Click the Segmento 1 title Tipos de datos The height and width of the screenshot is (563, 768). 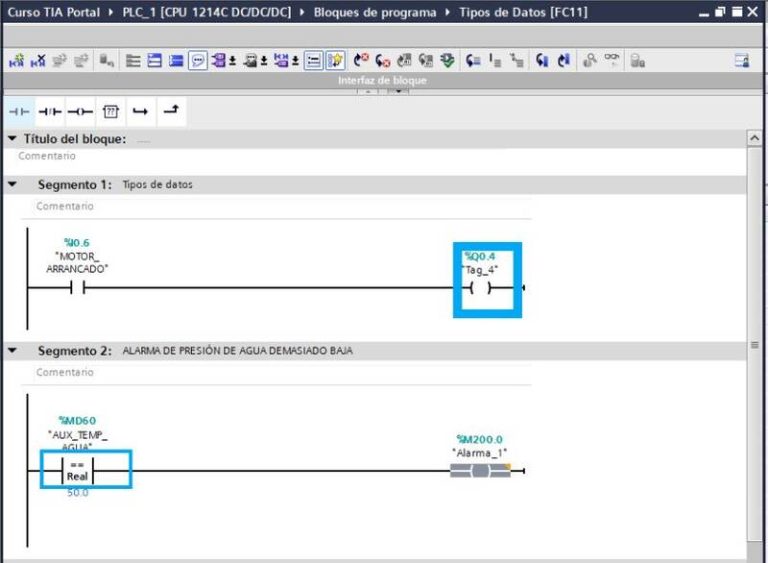(x=157, y=185)
